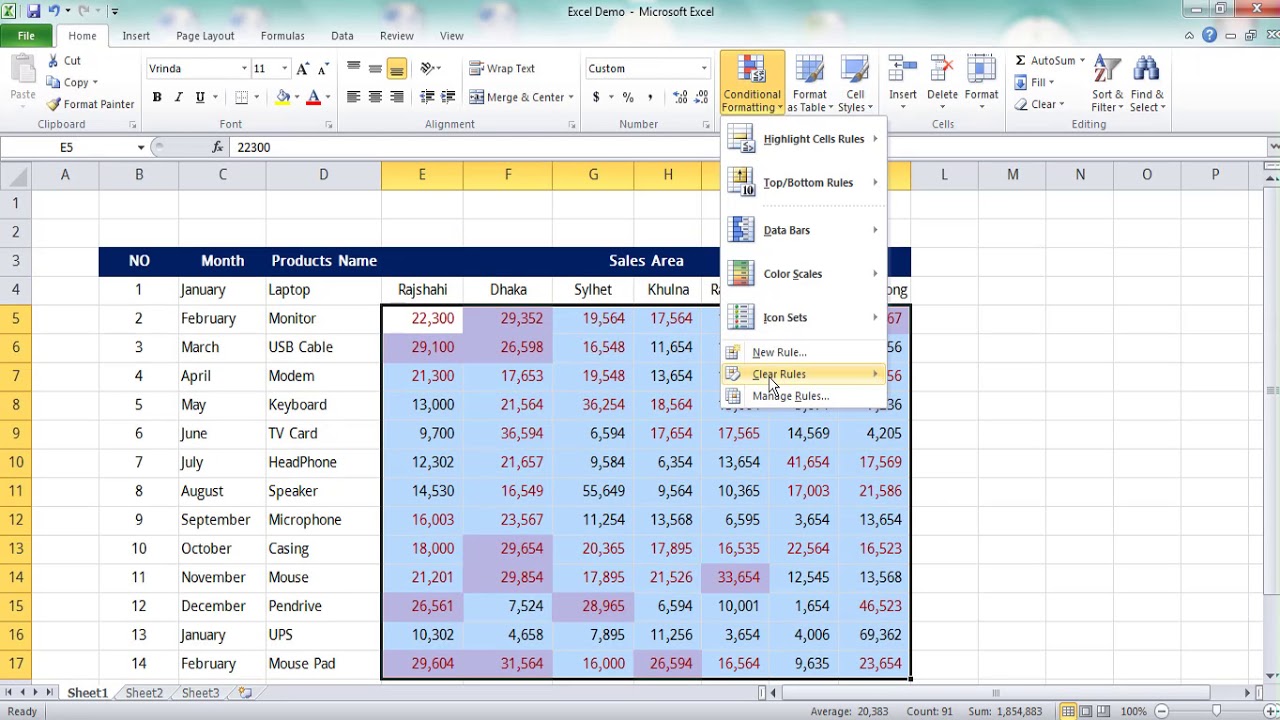The image size is (1280, 720).
Task: Click the Fill Color yellow swatch button
Action: tap(283, 97)
